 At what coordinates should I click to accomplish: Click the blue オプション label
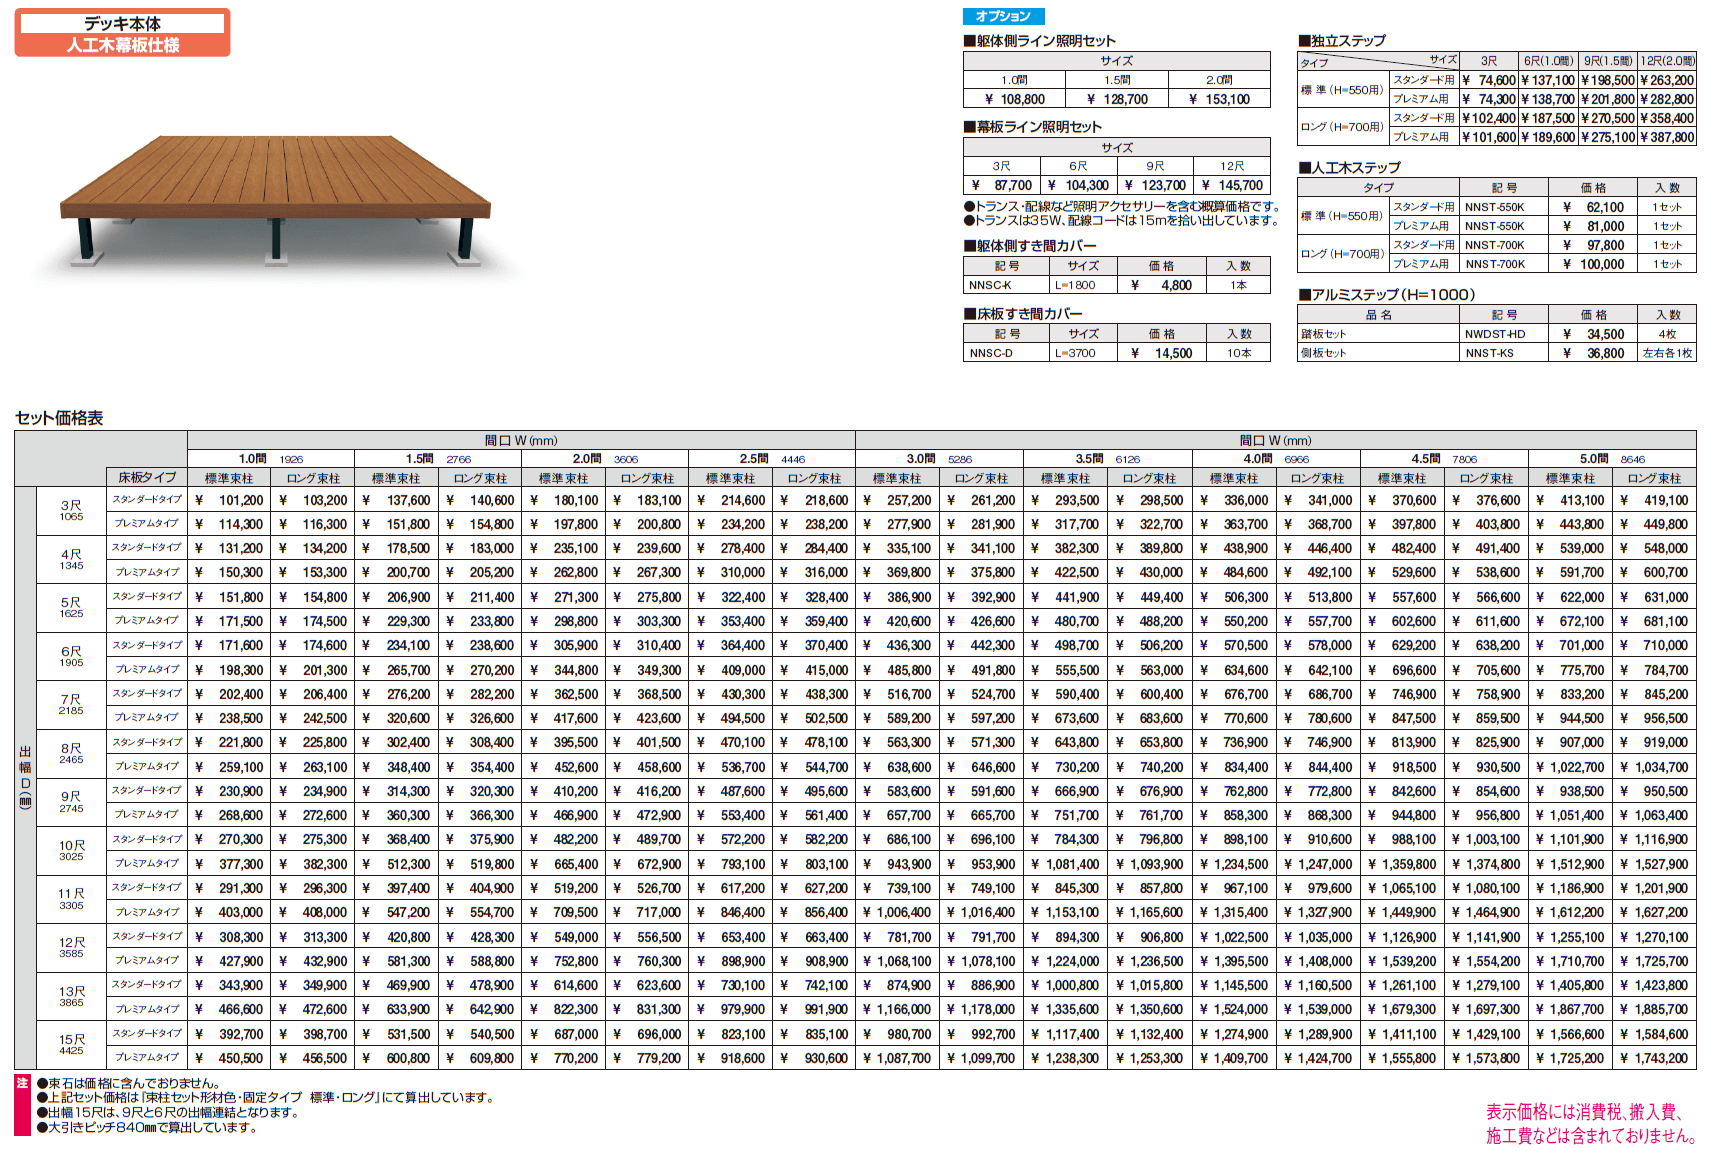[x=1003, y=16]
